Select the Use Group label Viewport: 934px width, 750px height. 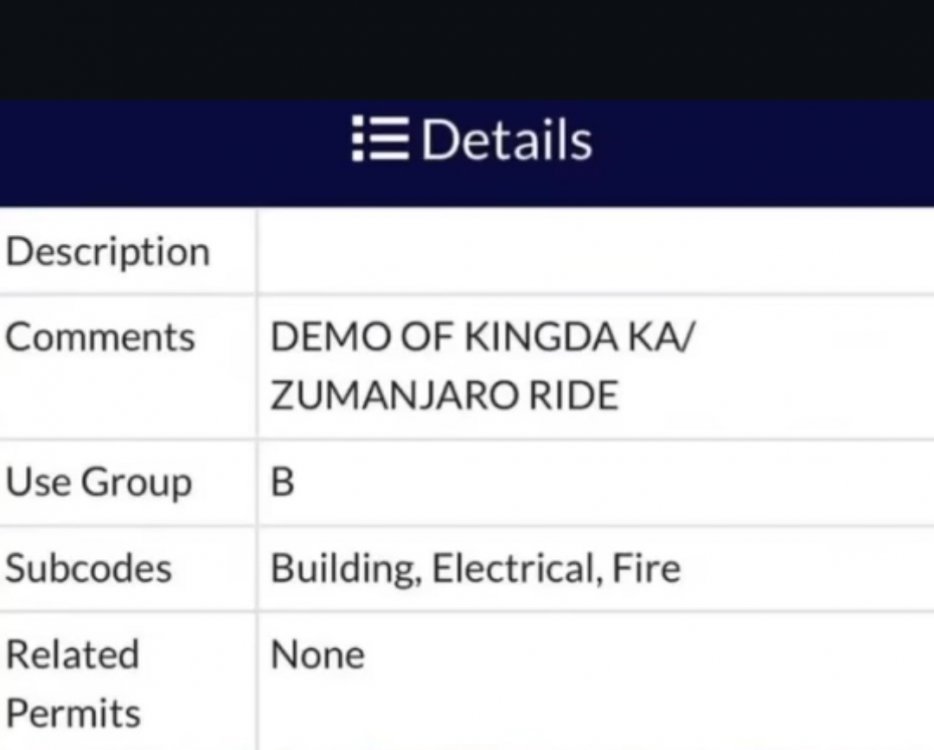98,482
